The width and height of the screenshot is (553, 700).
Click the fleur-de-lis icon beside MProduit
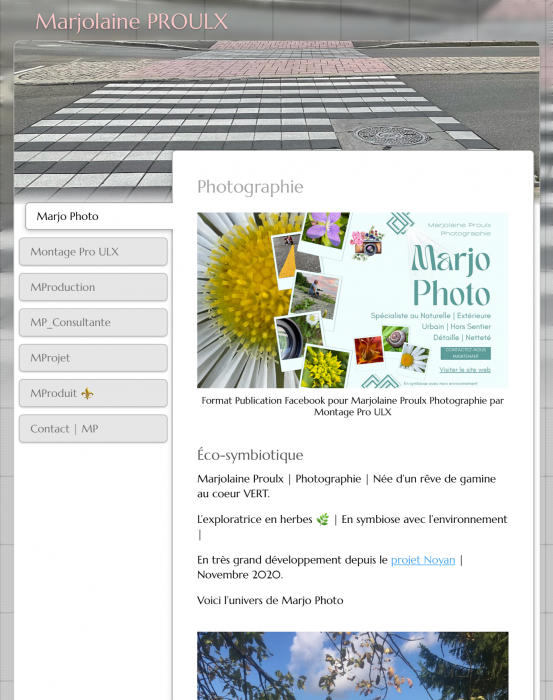tap(87, 393)
